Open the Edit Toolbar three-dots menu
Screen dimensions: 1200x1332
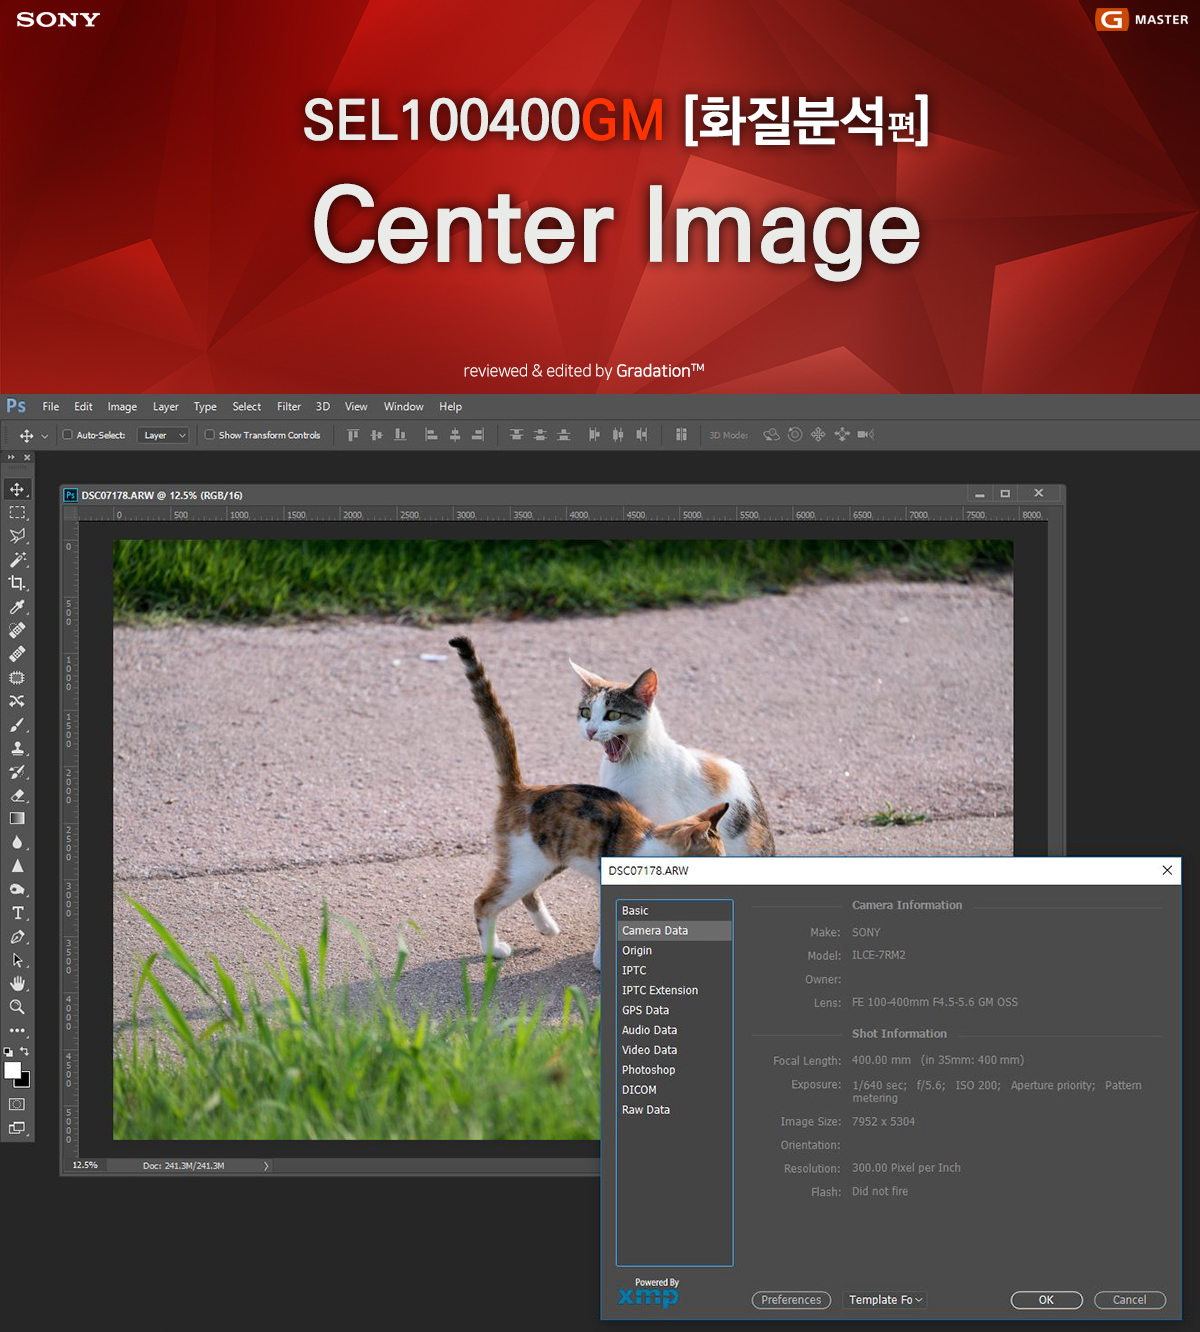(x=17, y=1030)
